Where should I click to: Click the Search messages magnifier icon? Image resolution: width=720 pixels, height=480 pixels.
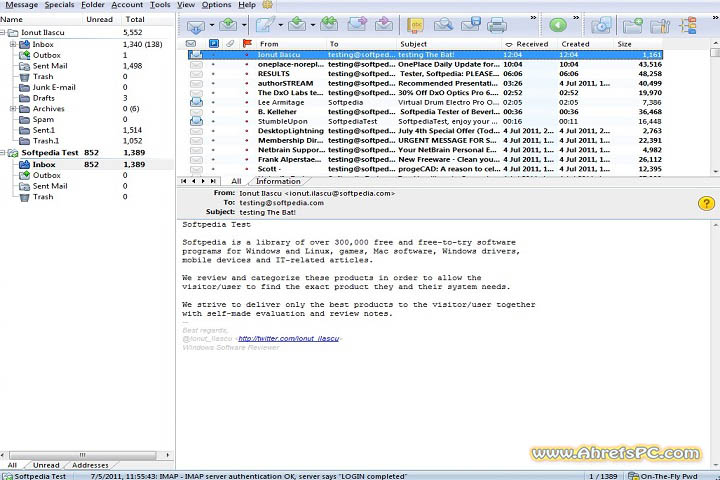point(443,25)
